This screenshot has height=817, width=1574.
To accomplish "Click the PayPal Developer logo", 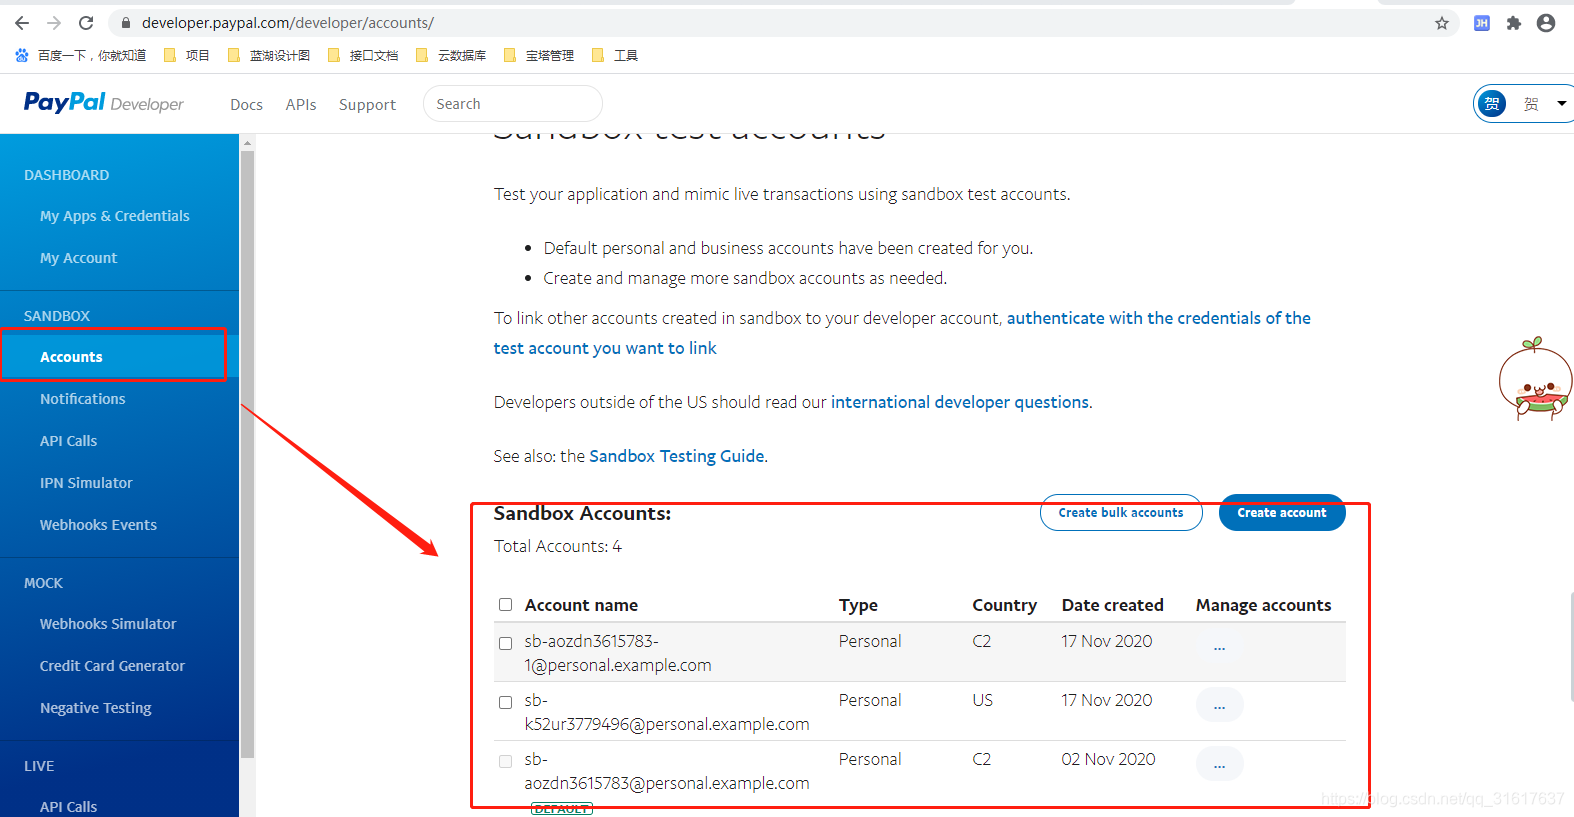I will [x=104, y=103].
